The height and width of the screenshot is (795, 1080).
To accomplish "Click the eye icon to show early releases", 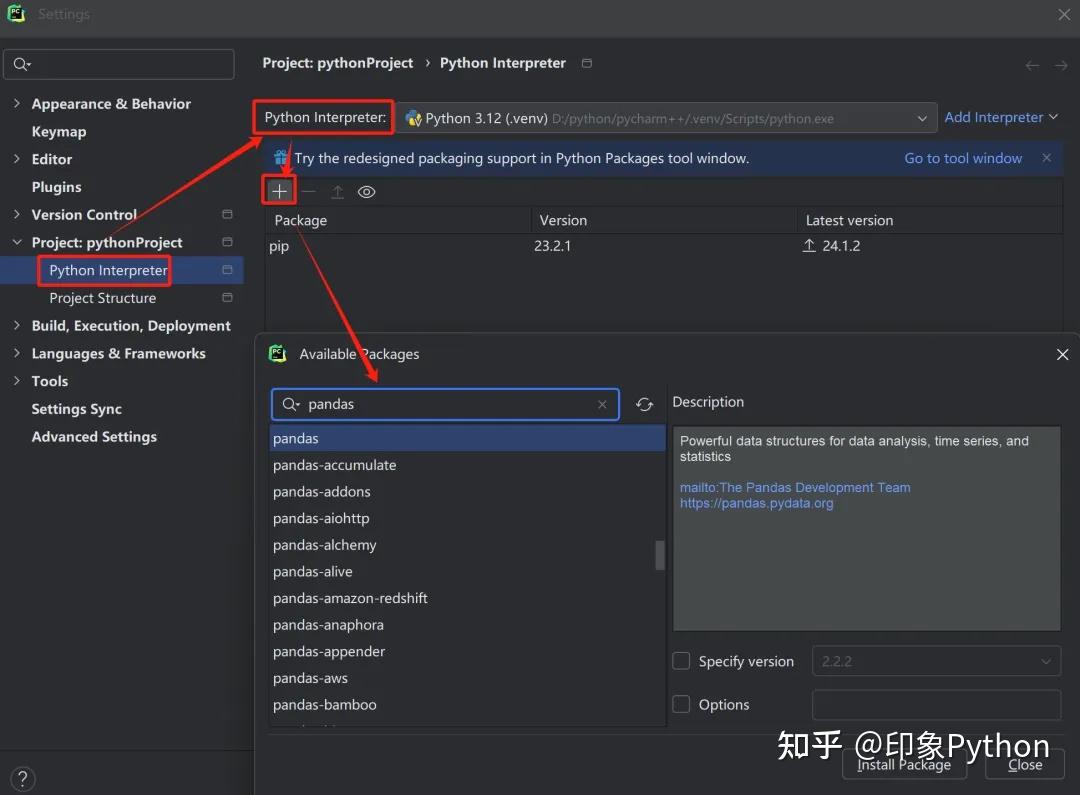I will click(x=367, y=192).
